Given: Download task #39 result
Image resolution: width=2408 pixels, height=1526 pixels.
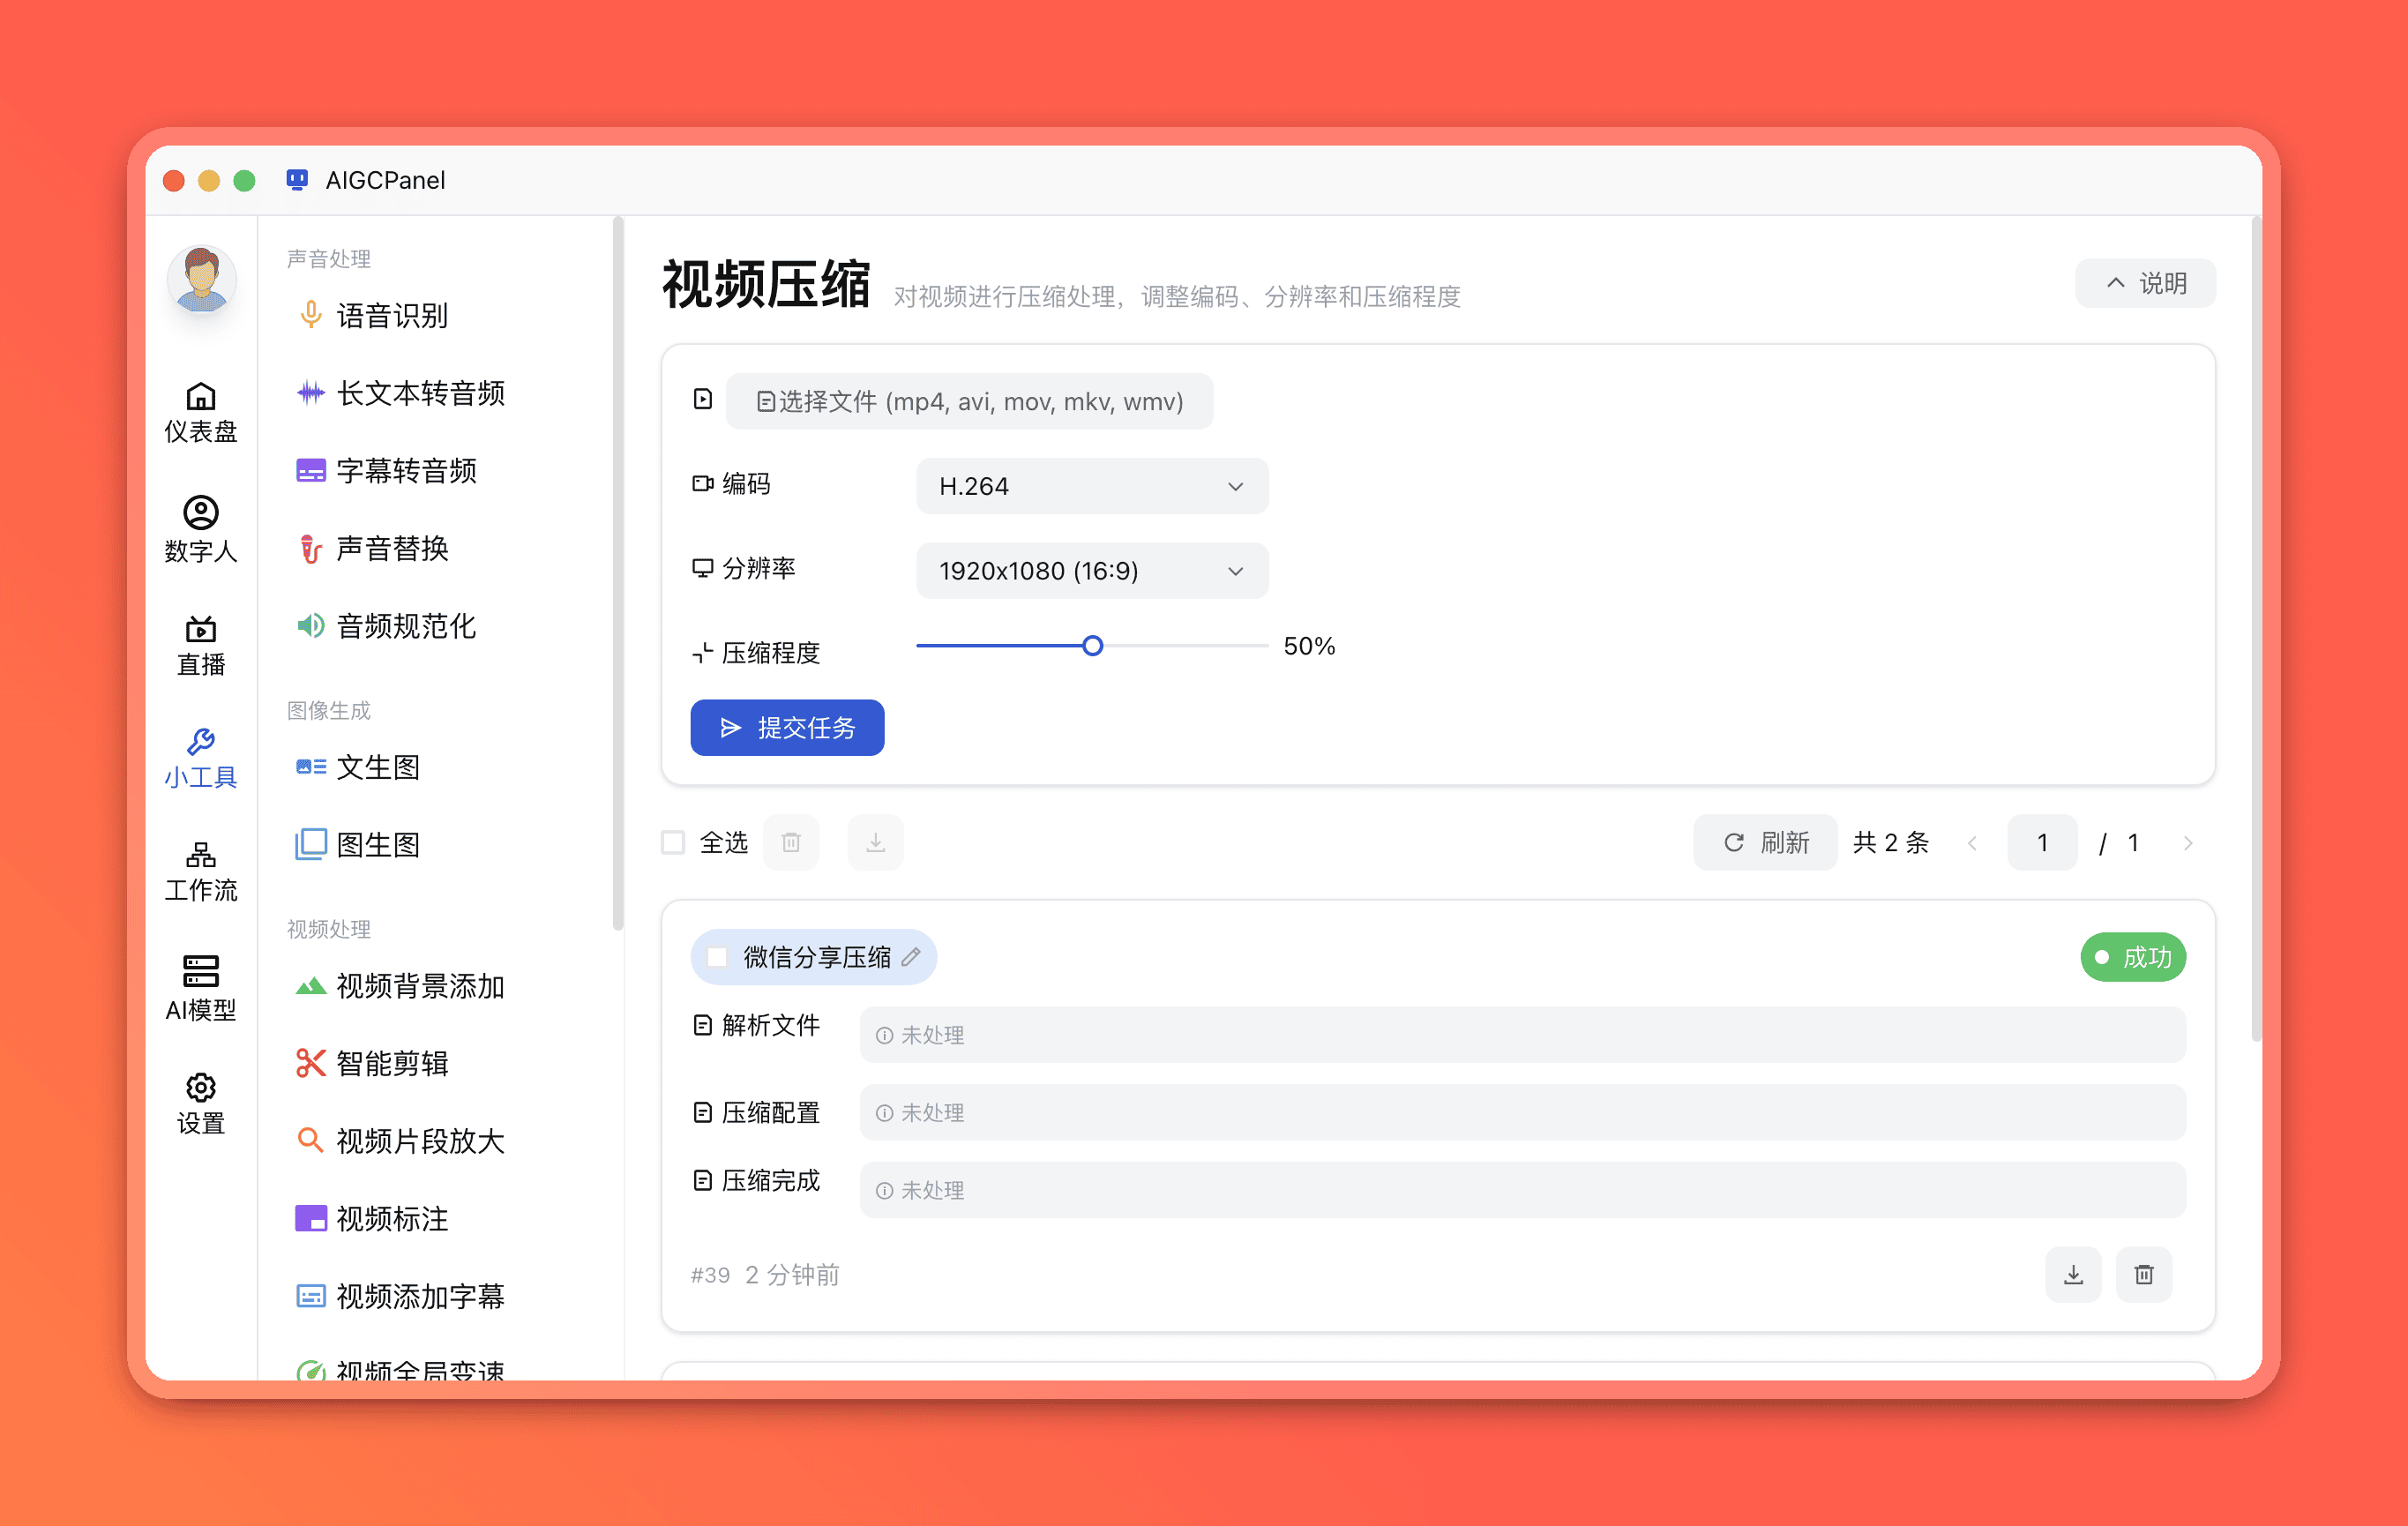Looking at the screenshot, I should [2073, 1274].
